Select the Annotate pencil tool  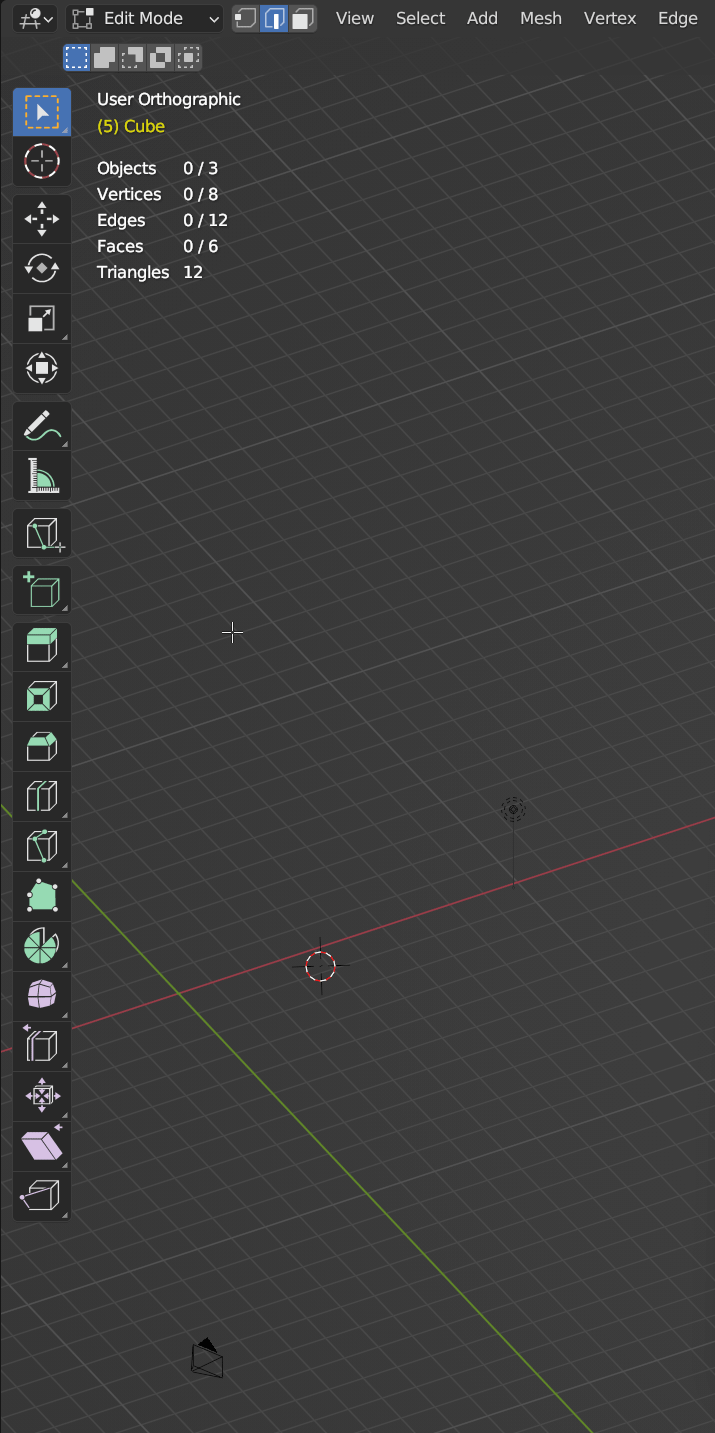pyautogui.click(x=42, y=427)
